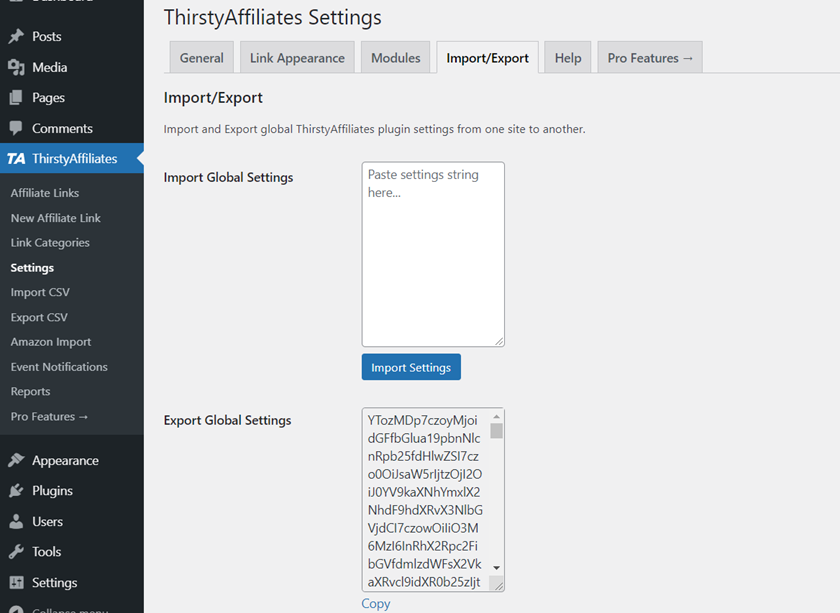
Task: Open the Pages menu label
Action: (48, 98)
